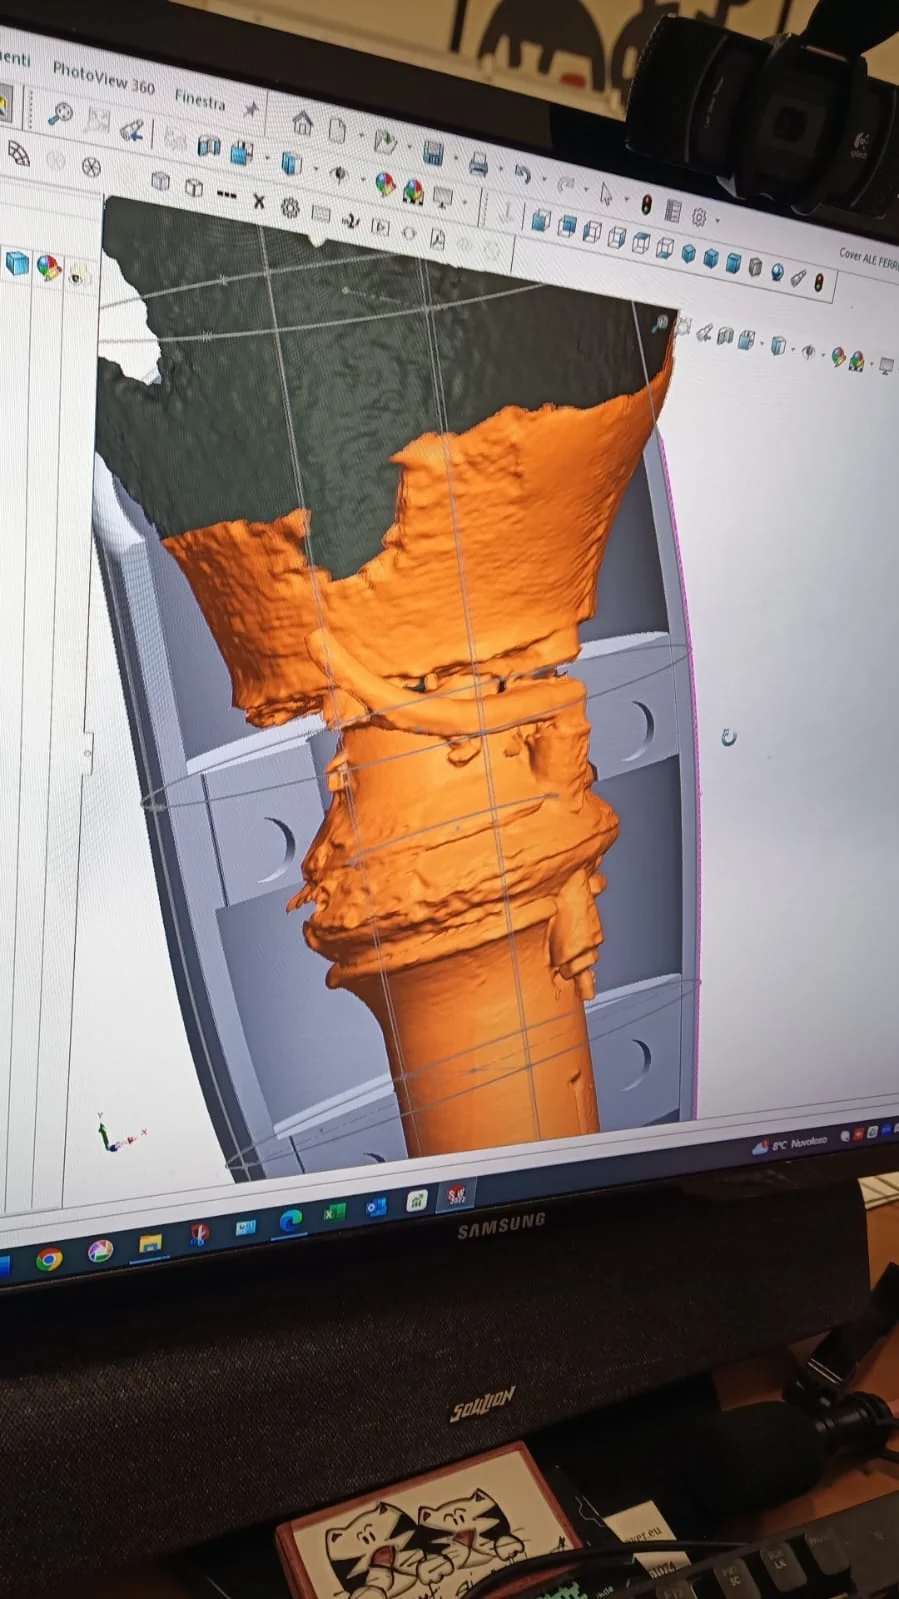Open View Orientation in top toolbar
This screenshot has width=899, height=1599.
pos(241,152)
